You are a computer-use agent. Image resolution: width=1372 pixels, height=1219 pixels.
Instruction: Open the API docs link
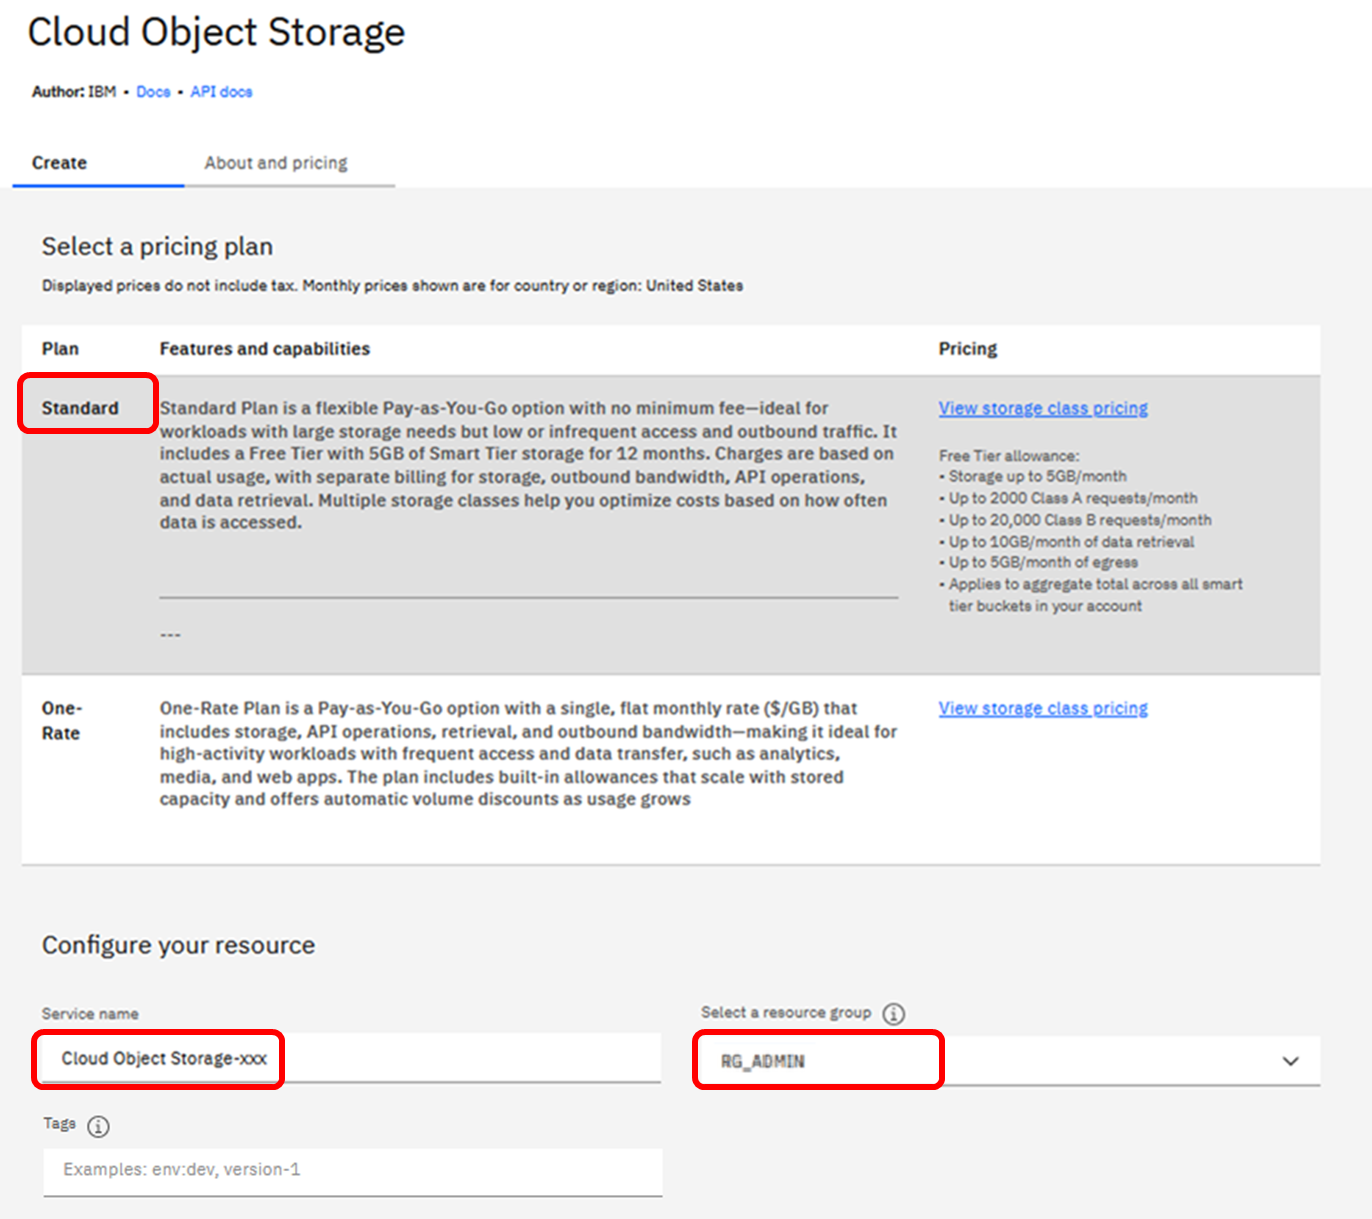[x=221, y=92]
